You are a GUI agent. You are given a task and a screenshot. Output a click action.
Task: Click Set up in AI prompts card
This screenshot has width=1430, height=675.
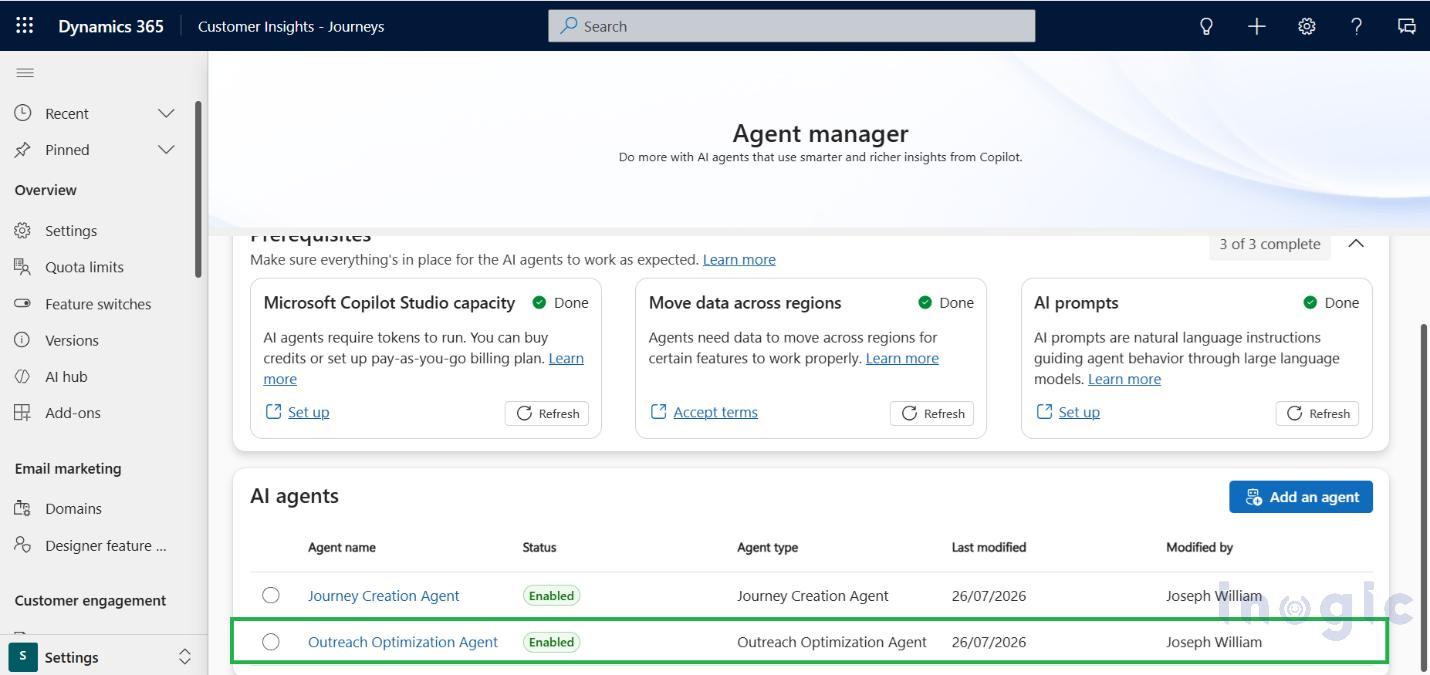coord(1079,412)
